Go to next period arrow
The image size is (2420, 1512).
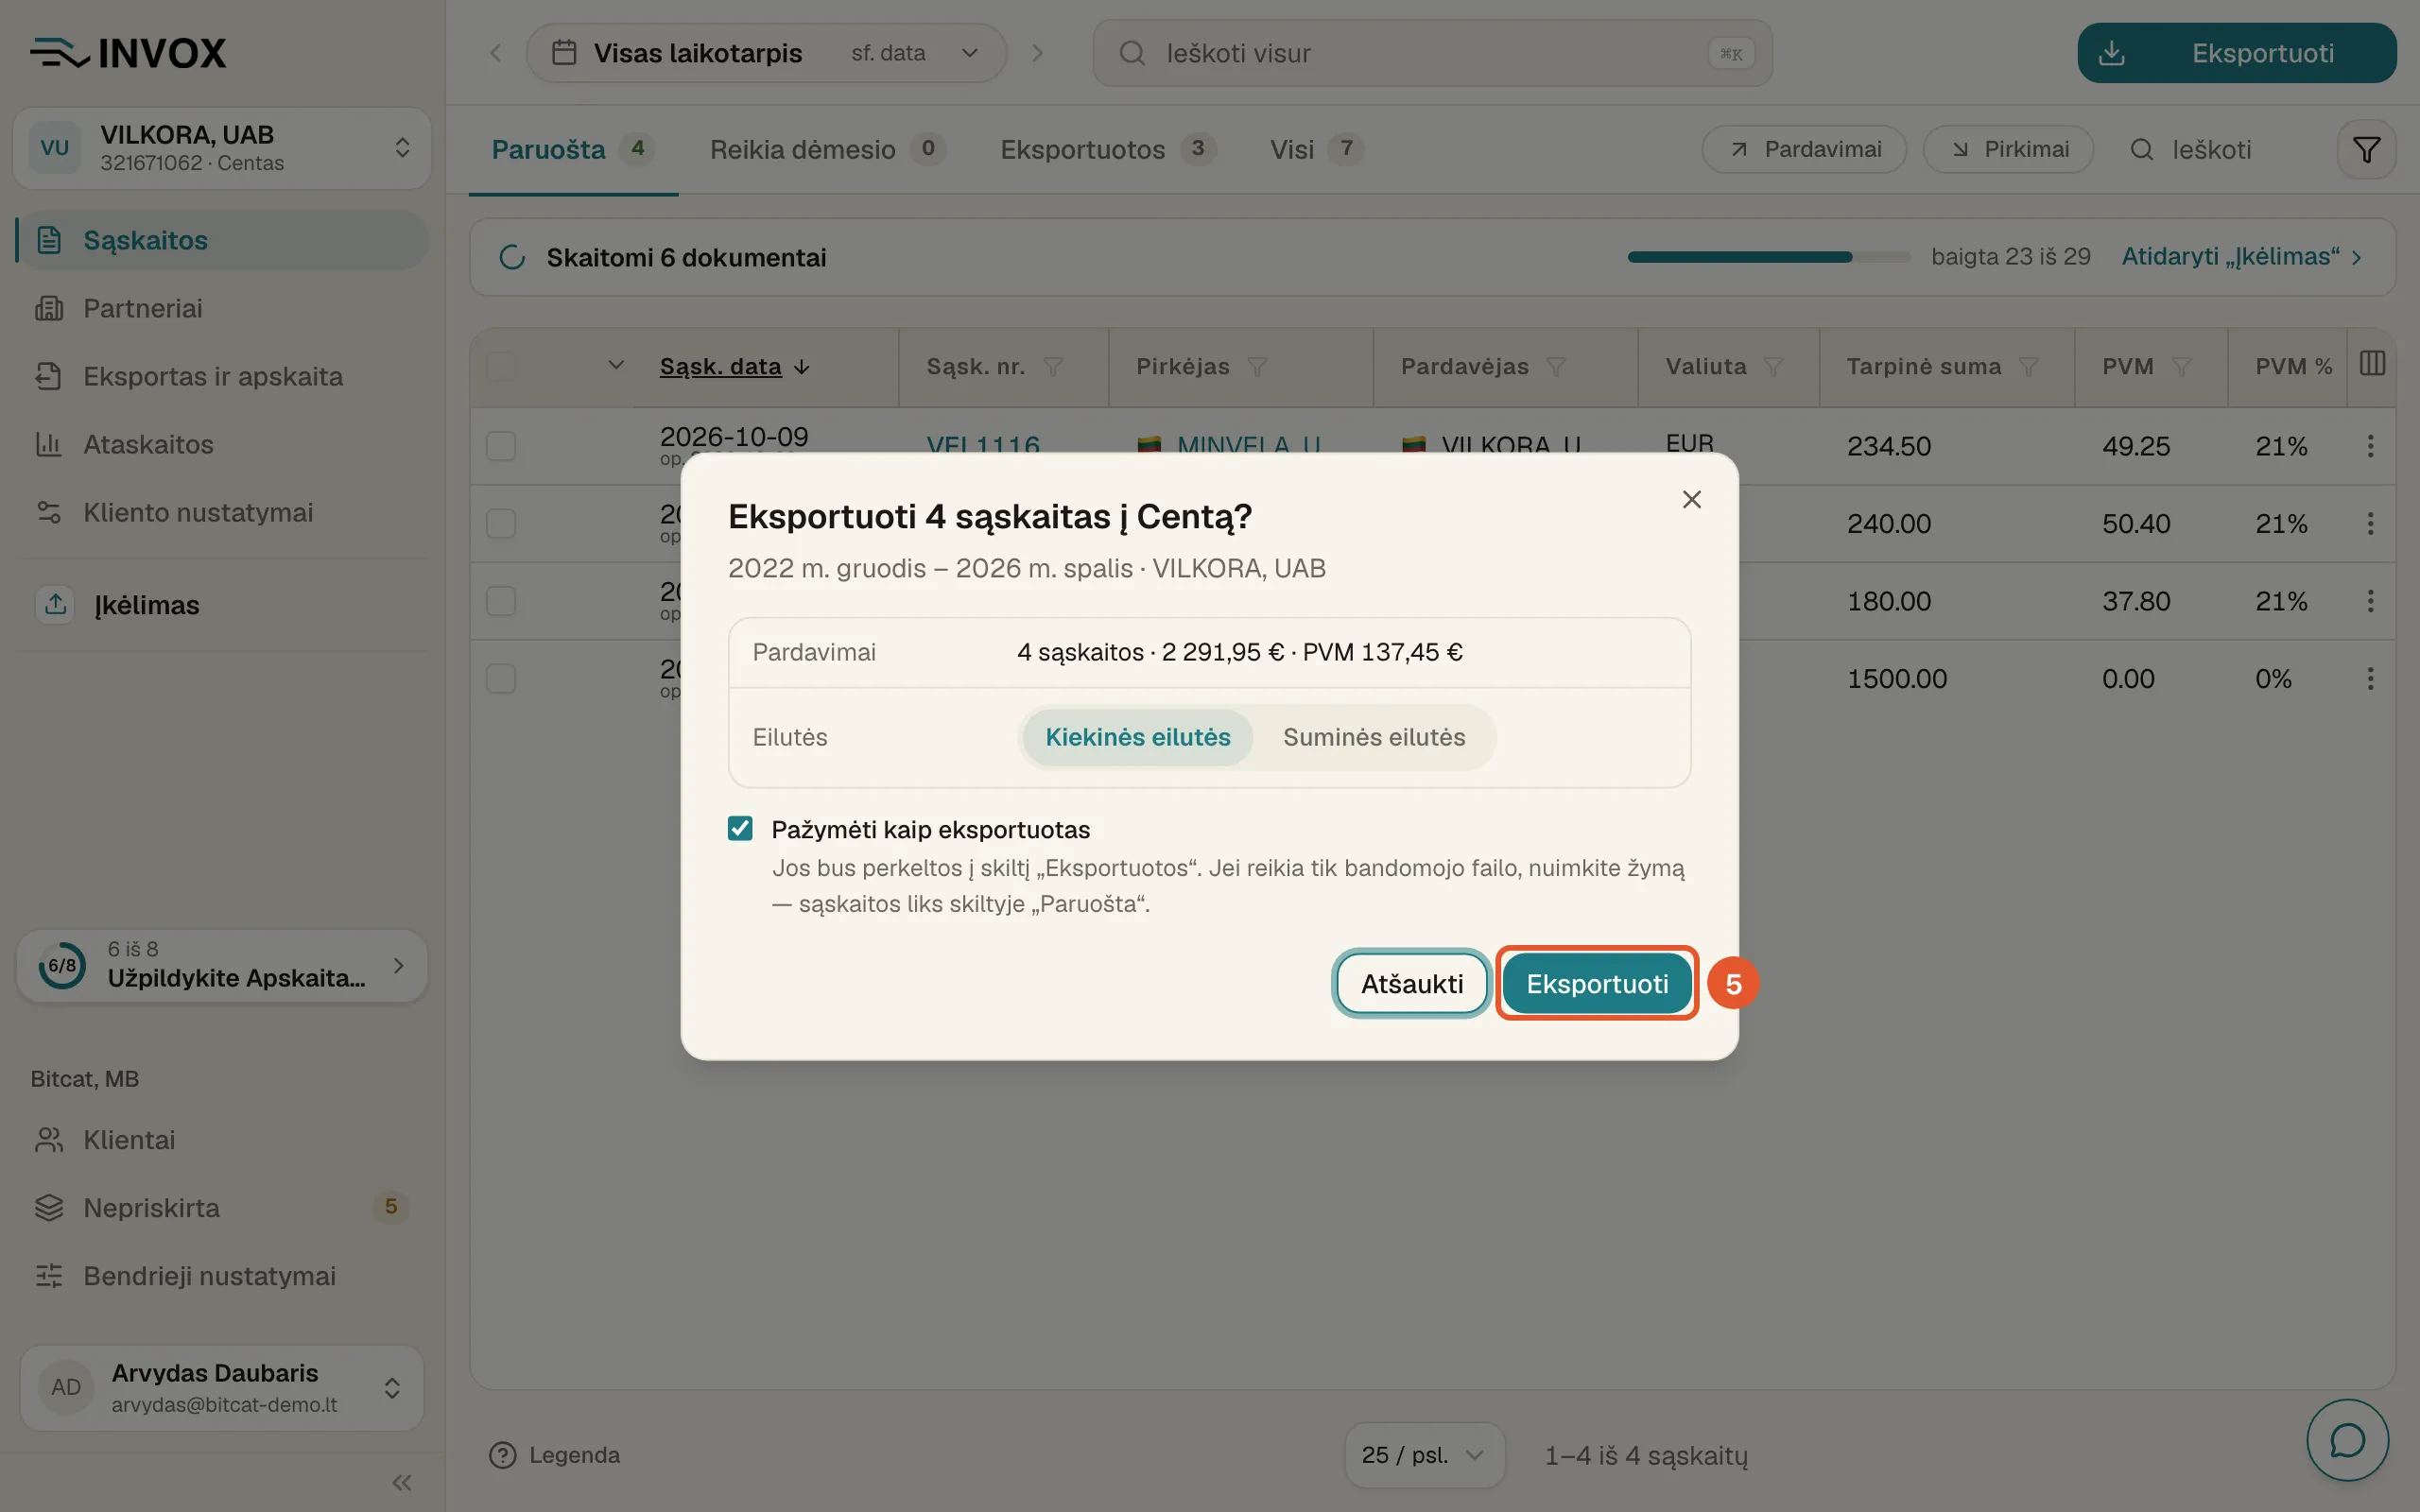coord(1038,53)
